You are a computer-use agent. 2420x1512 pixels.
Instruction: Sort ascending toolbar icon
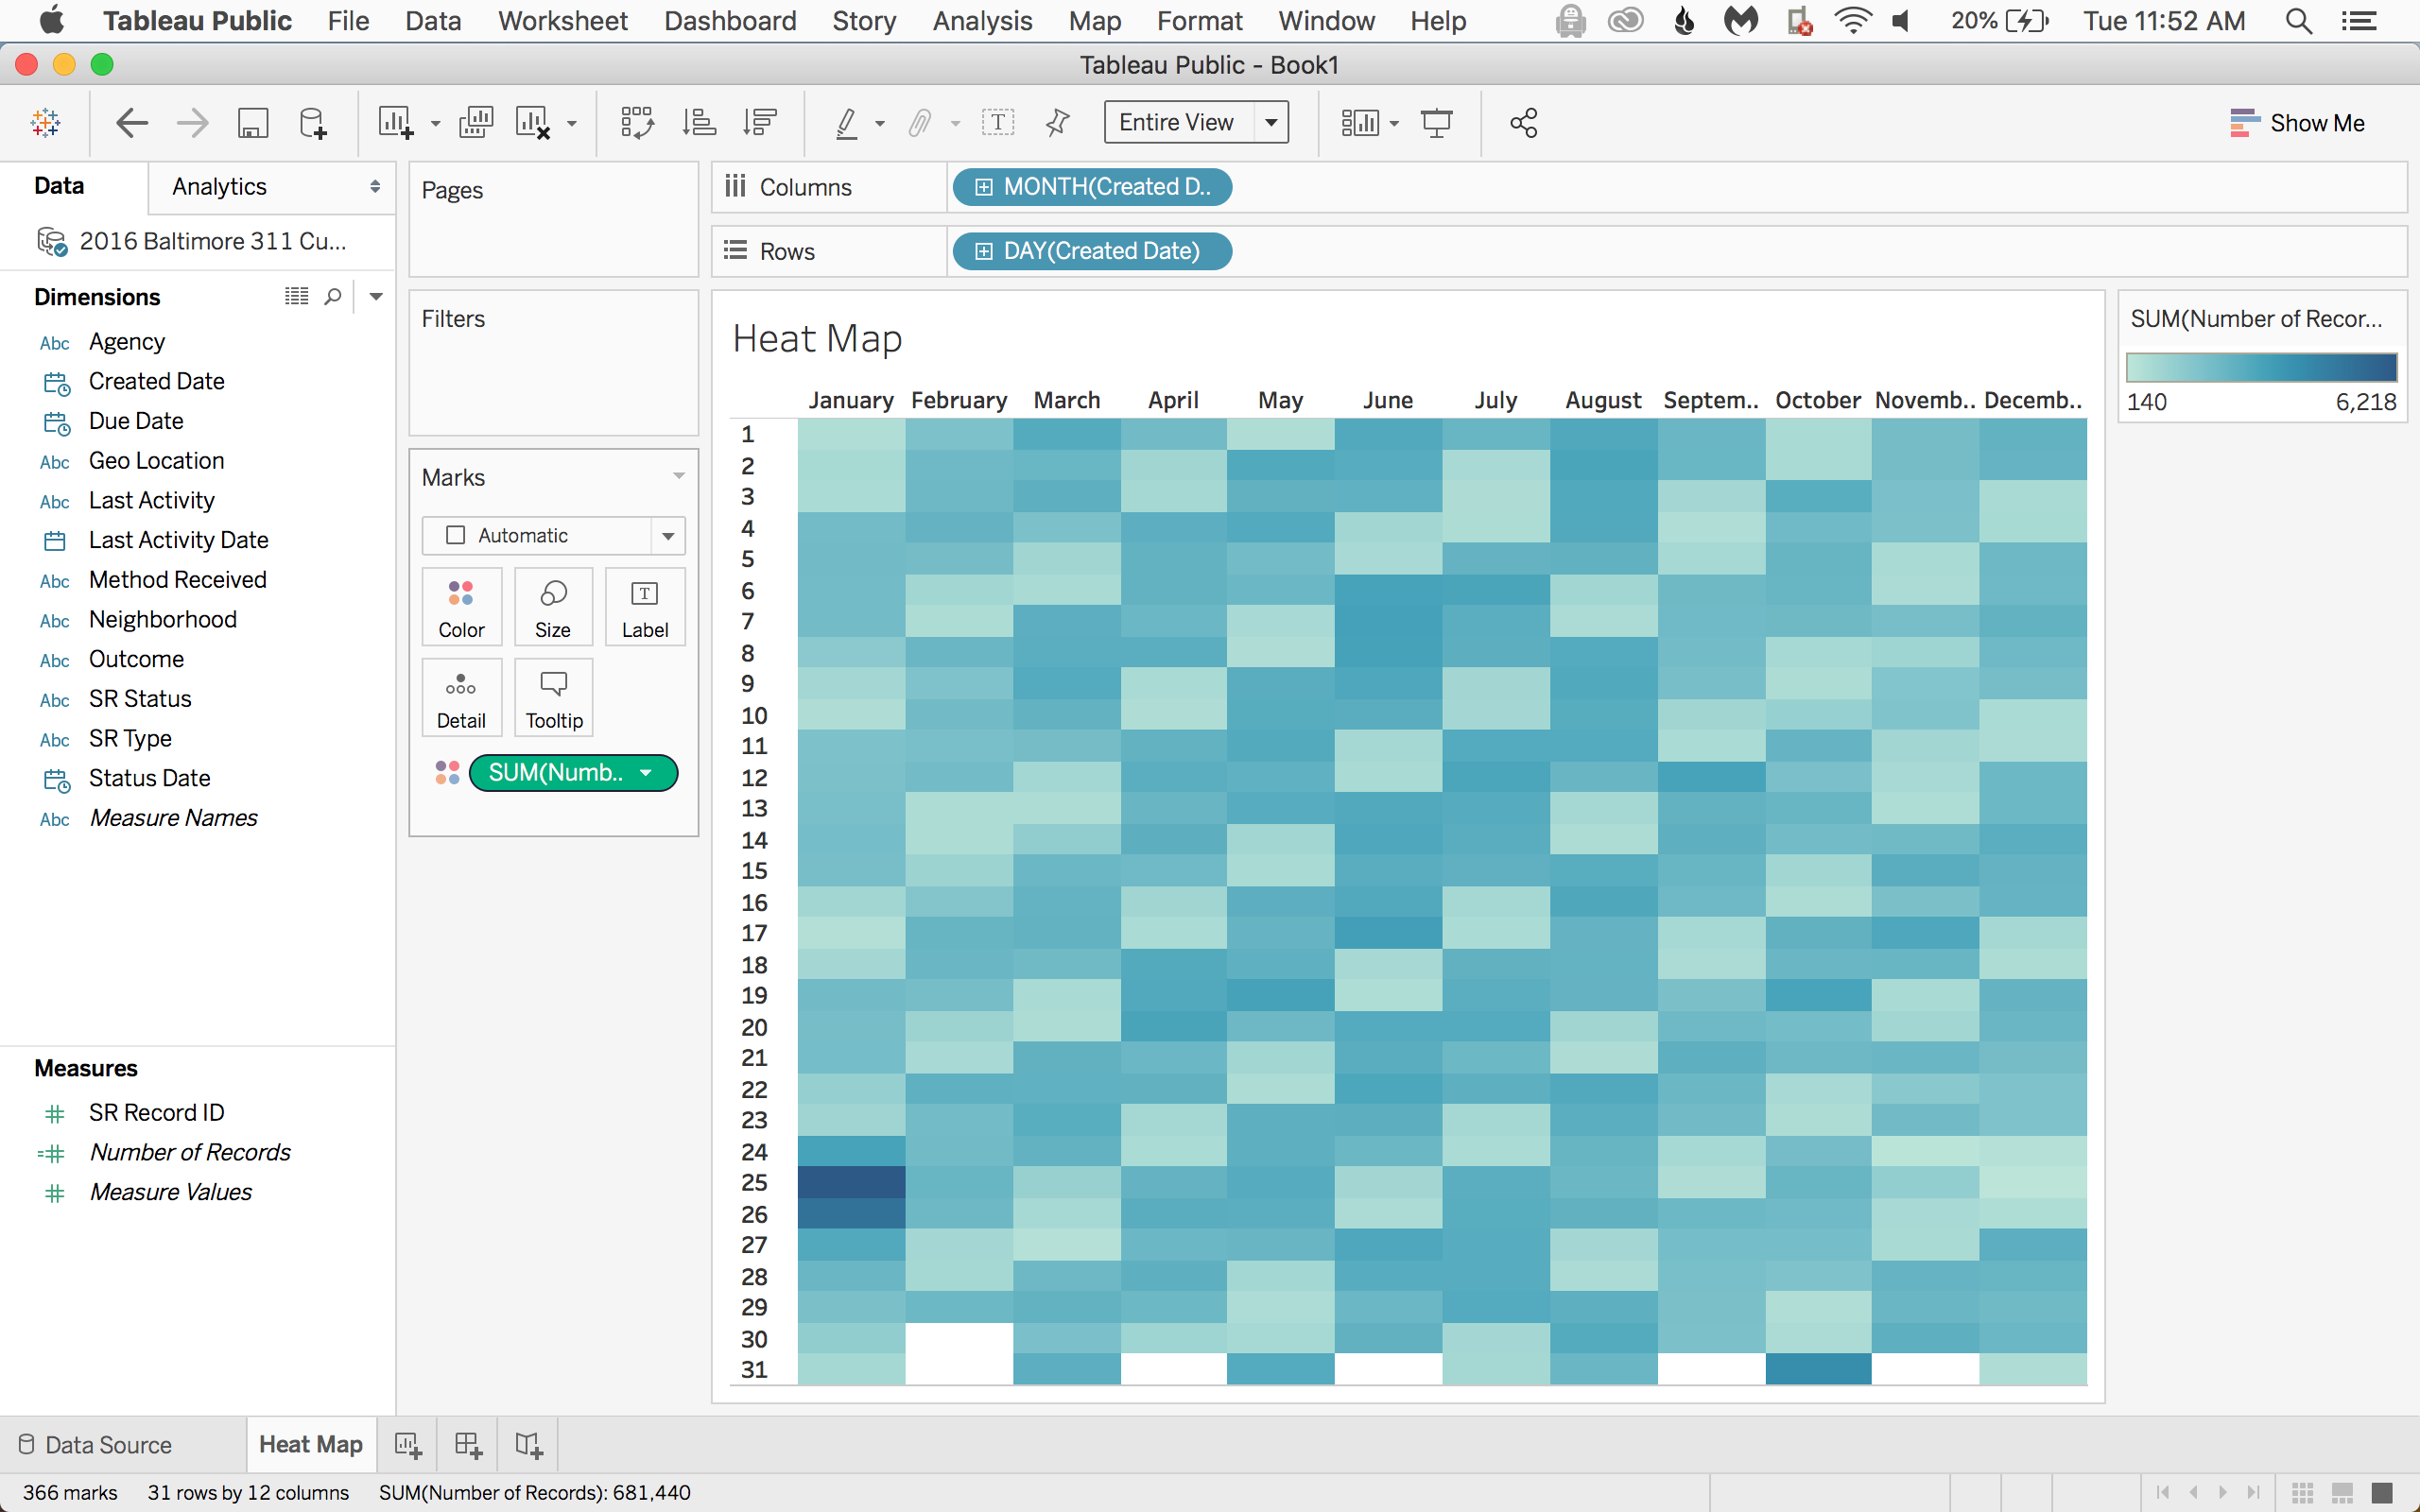699,123
